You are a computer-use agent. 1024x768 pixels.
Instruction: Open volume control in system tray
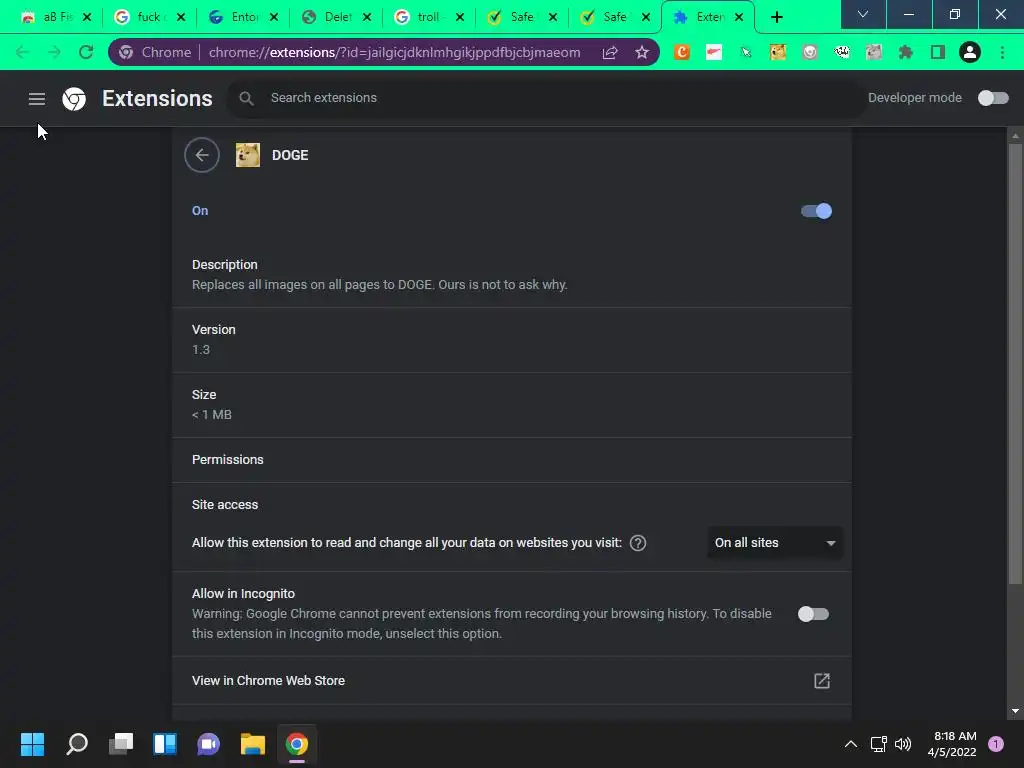point(903,744)
